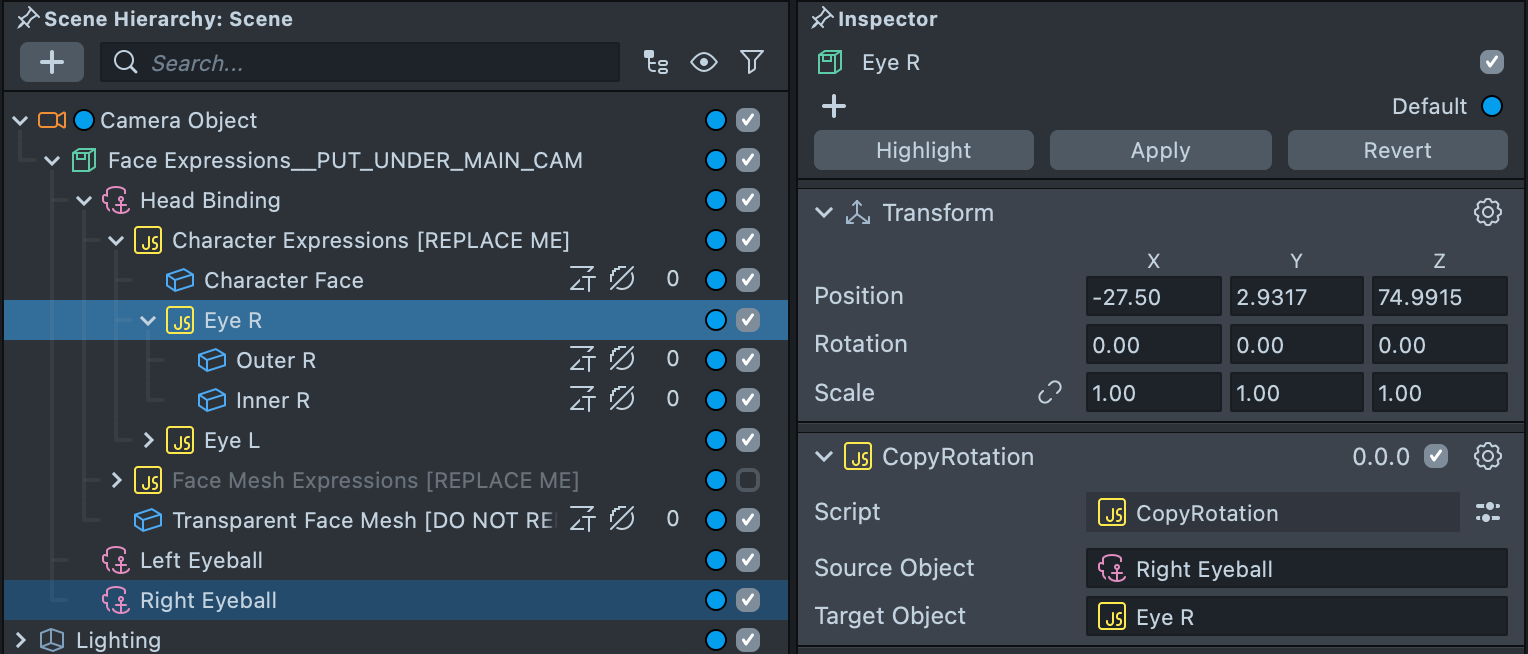Expand the Eye L tree item
The height and width of the screenshot is (654, 1528).
pos(149,440)
